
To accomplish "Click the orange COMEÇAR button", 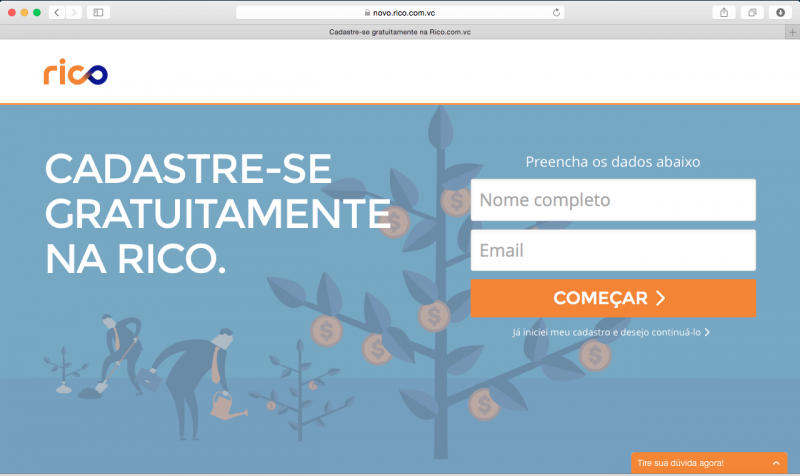I will (x=613, y=298).
